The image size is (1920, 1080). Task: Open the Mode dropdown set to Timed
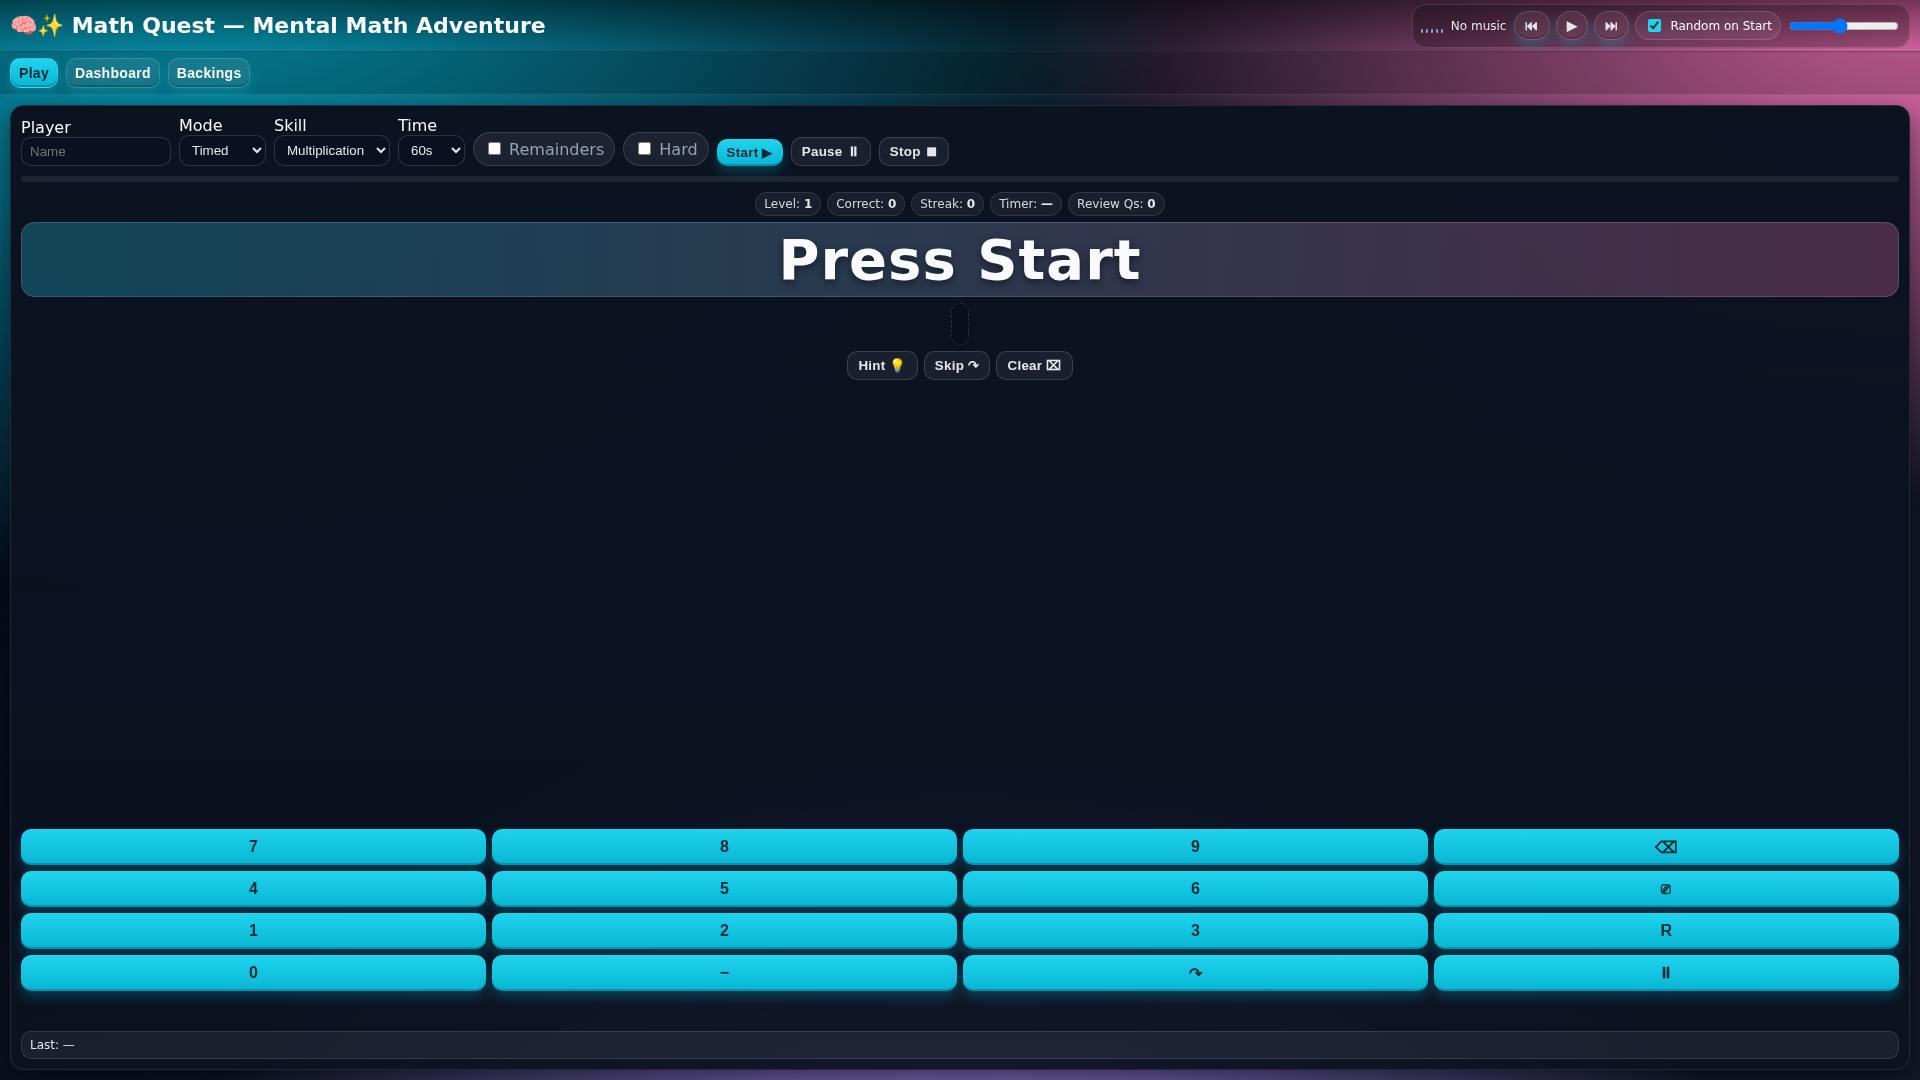coord(222,150)
